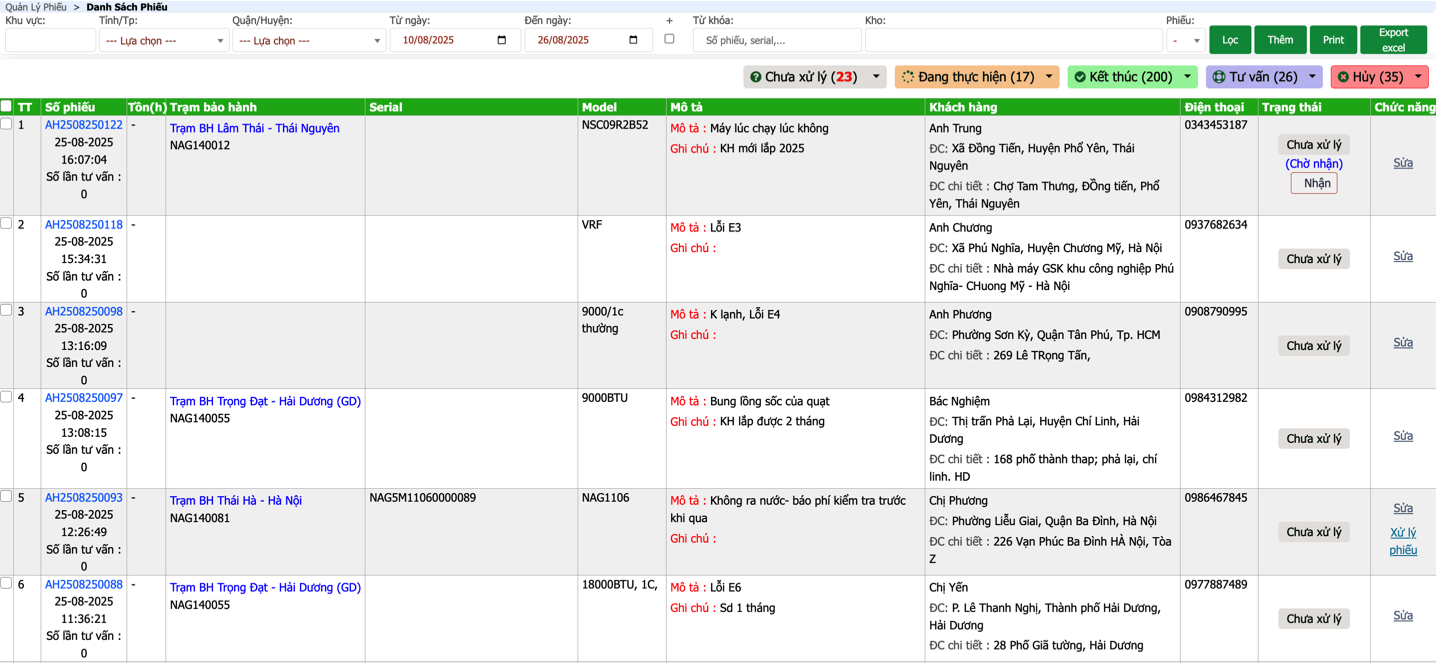
Task: Click globe icon on Tư vấn badge
Action: click(1219, 77)
